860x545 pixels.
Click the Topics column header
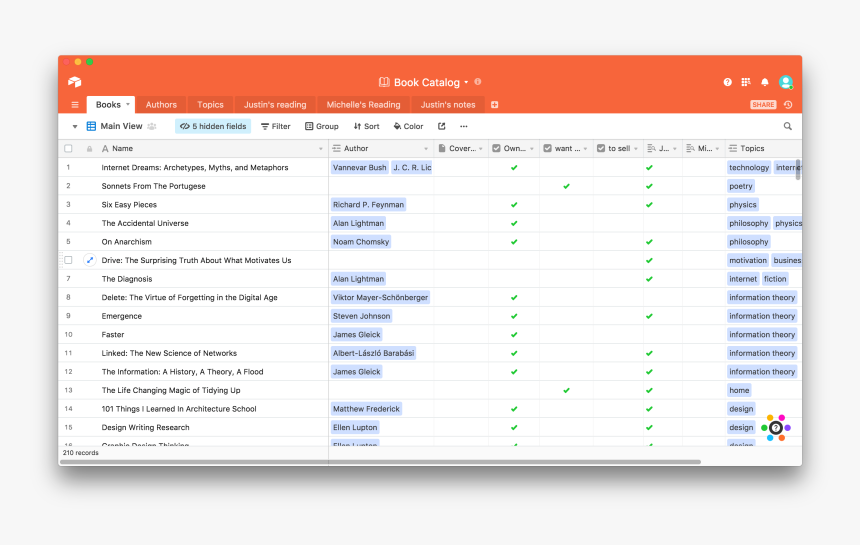tap(763, 149)
